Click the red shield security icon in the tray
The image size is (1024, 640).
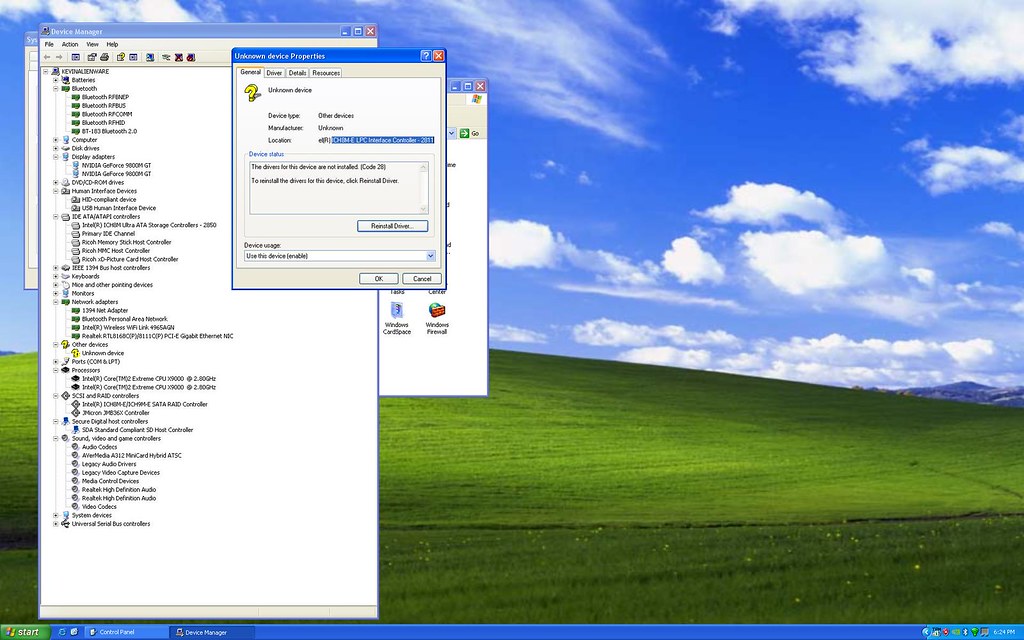(x=946, y=632)
